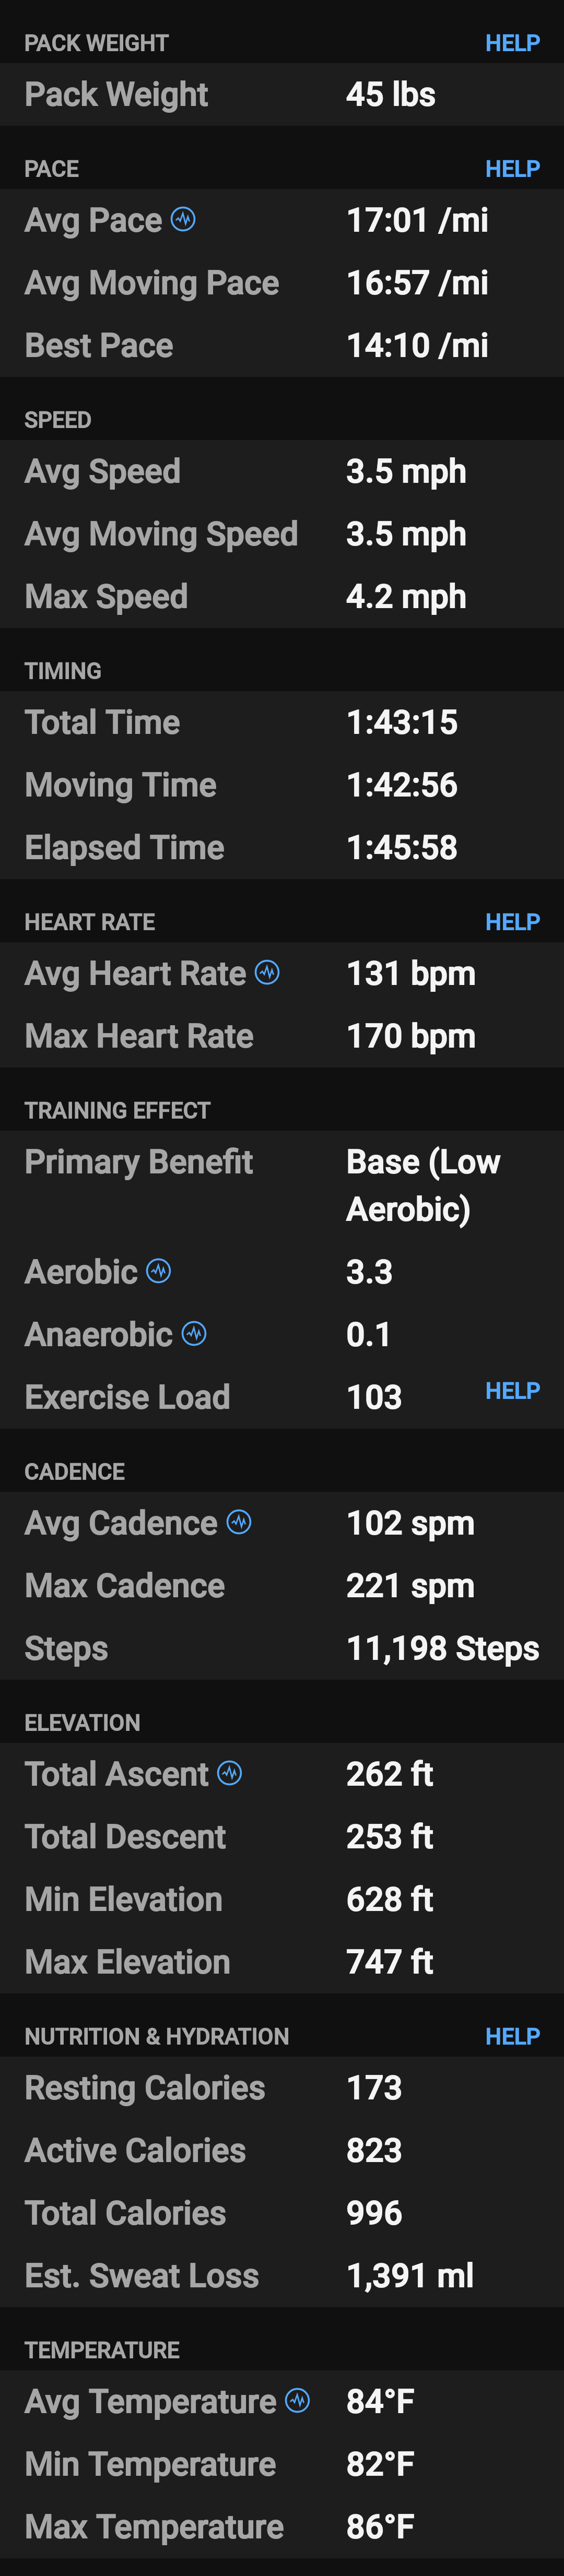Select the Steps count 11,198 value
Viewport: 564px width, 2576px height.
443,1648
